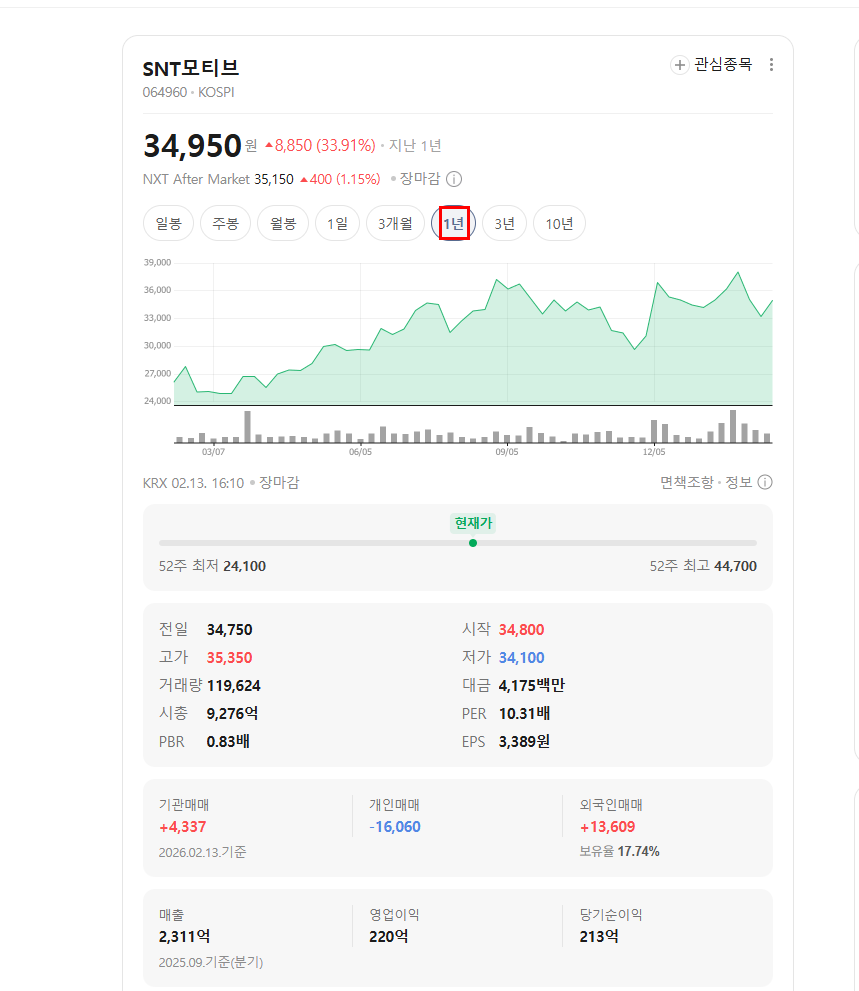Switch chart to 3년 range
This screenshot has height=991, width=859.
(x=504, y=224)
